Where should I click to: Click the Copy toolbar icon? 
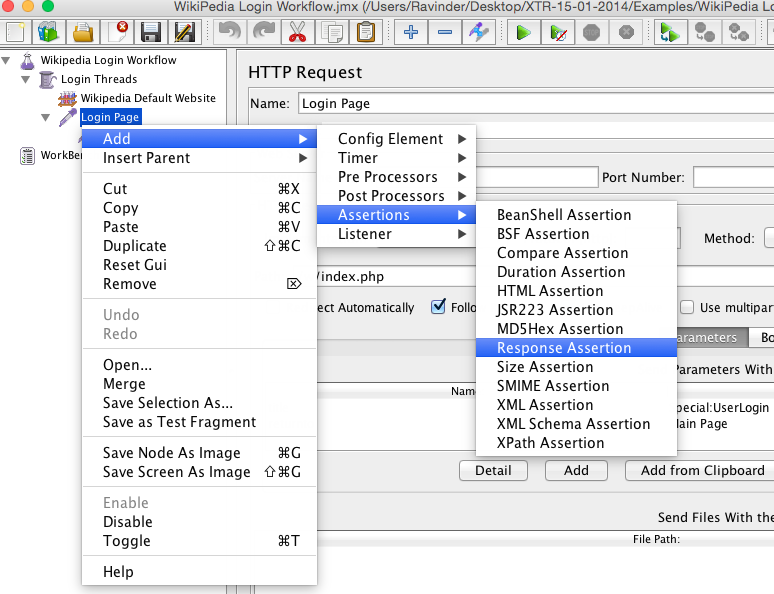pyautogui.click(x=332, y=32)
